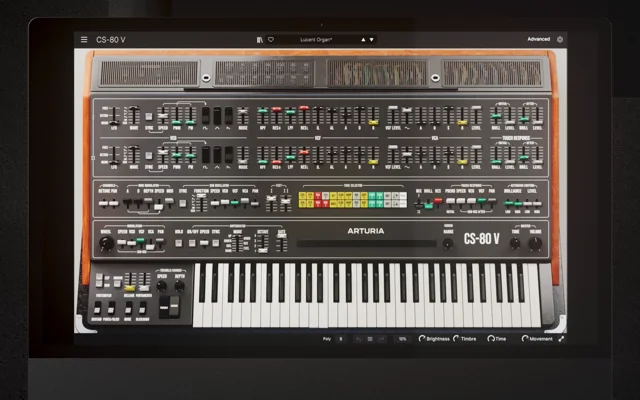
Task: Click the ribbon controller strip below Arturia logo
Action: pos(366,244)
